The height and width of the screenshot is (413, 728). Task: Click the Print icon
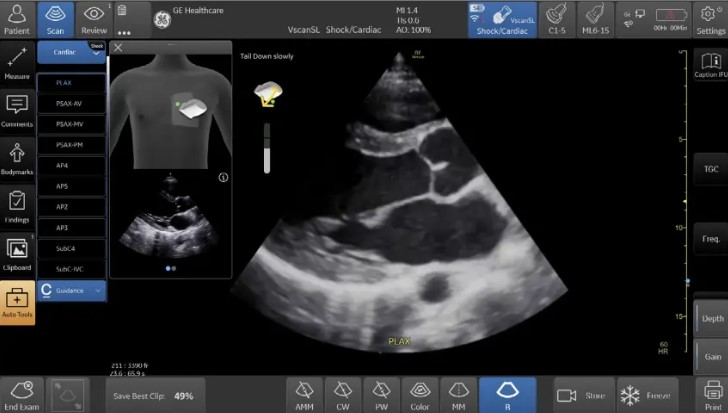click(x=712, y=394)
